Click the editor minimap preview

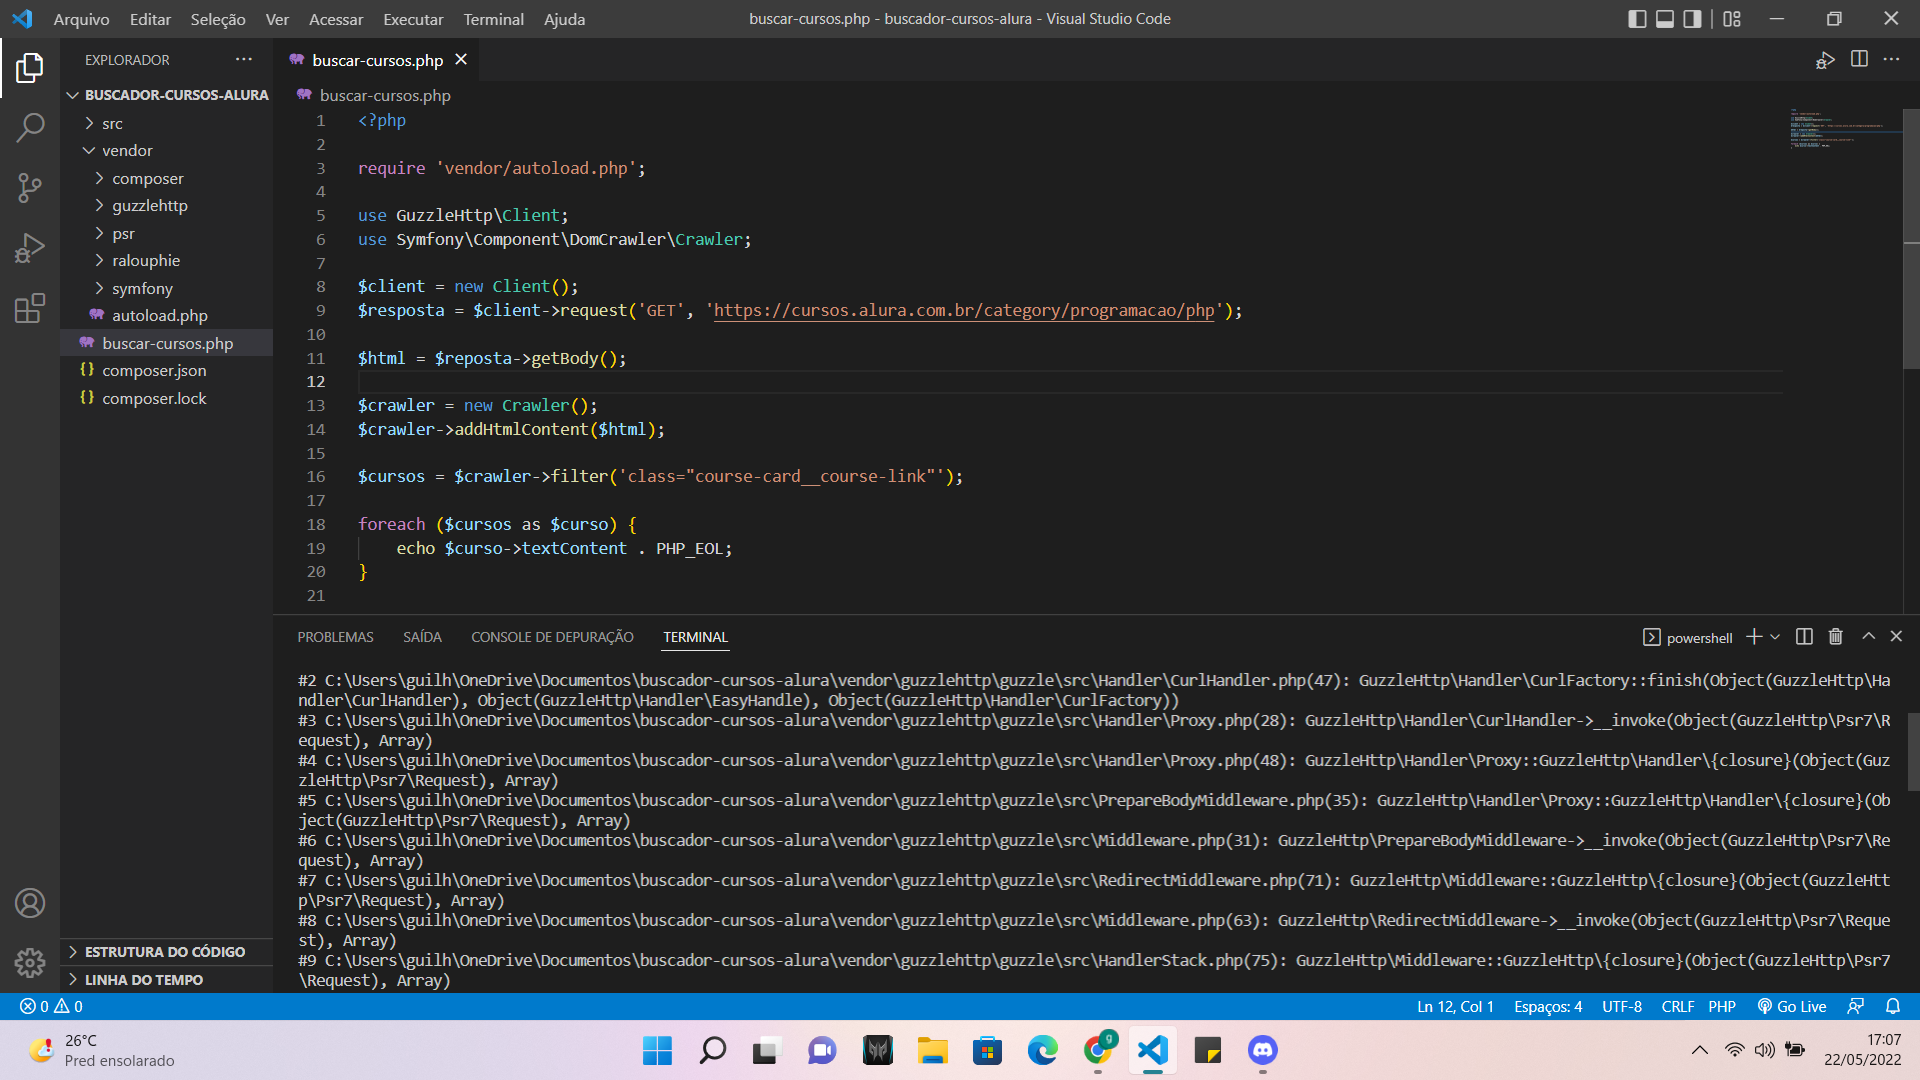(1844, 128)
